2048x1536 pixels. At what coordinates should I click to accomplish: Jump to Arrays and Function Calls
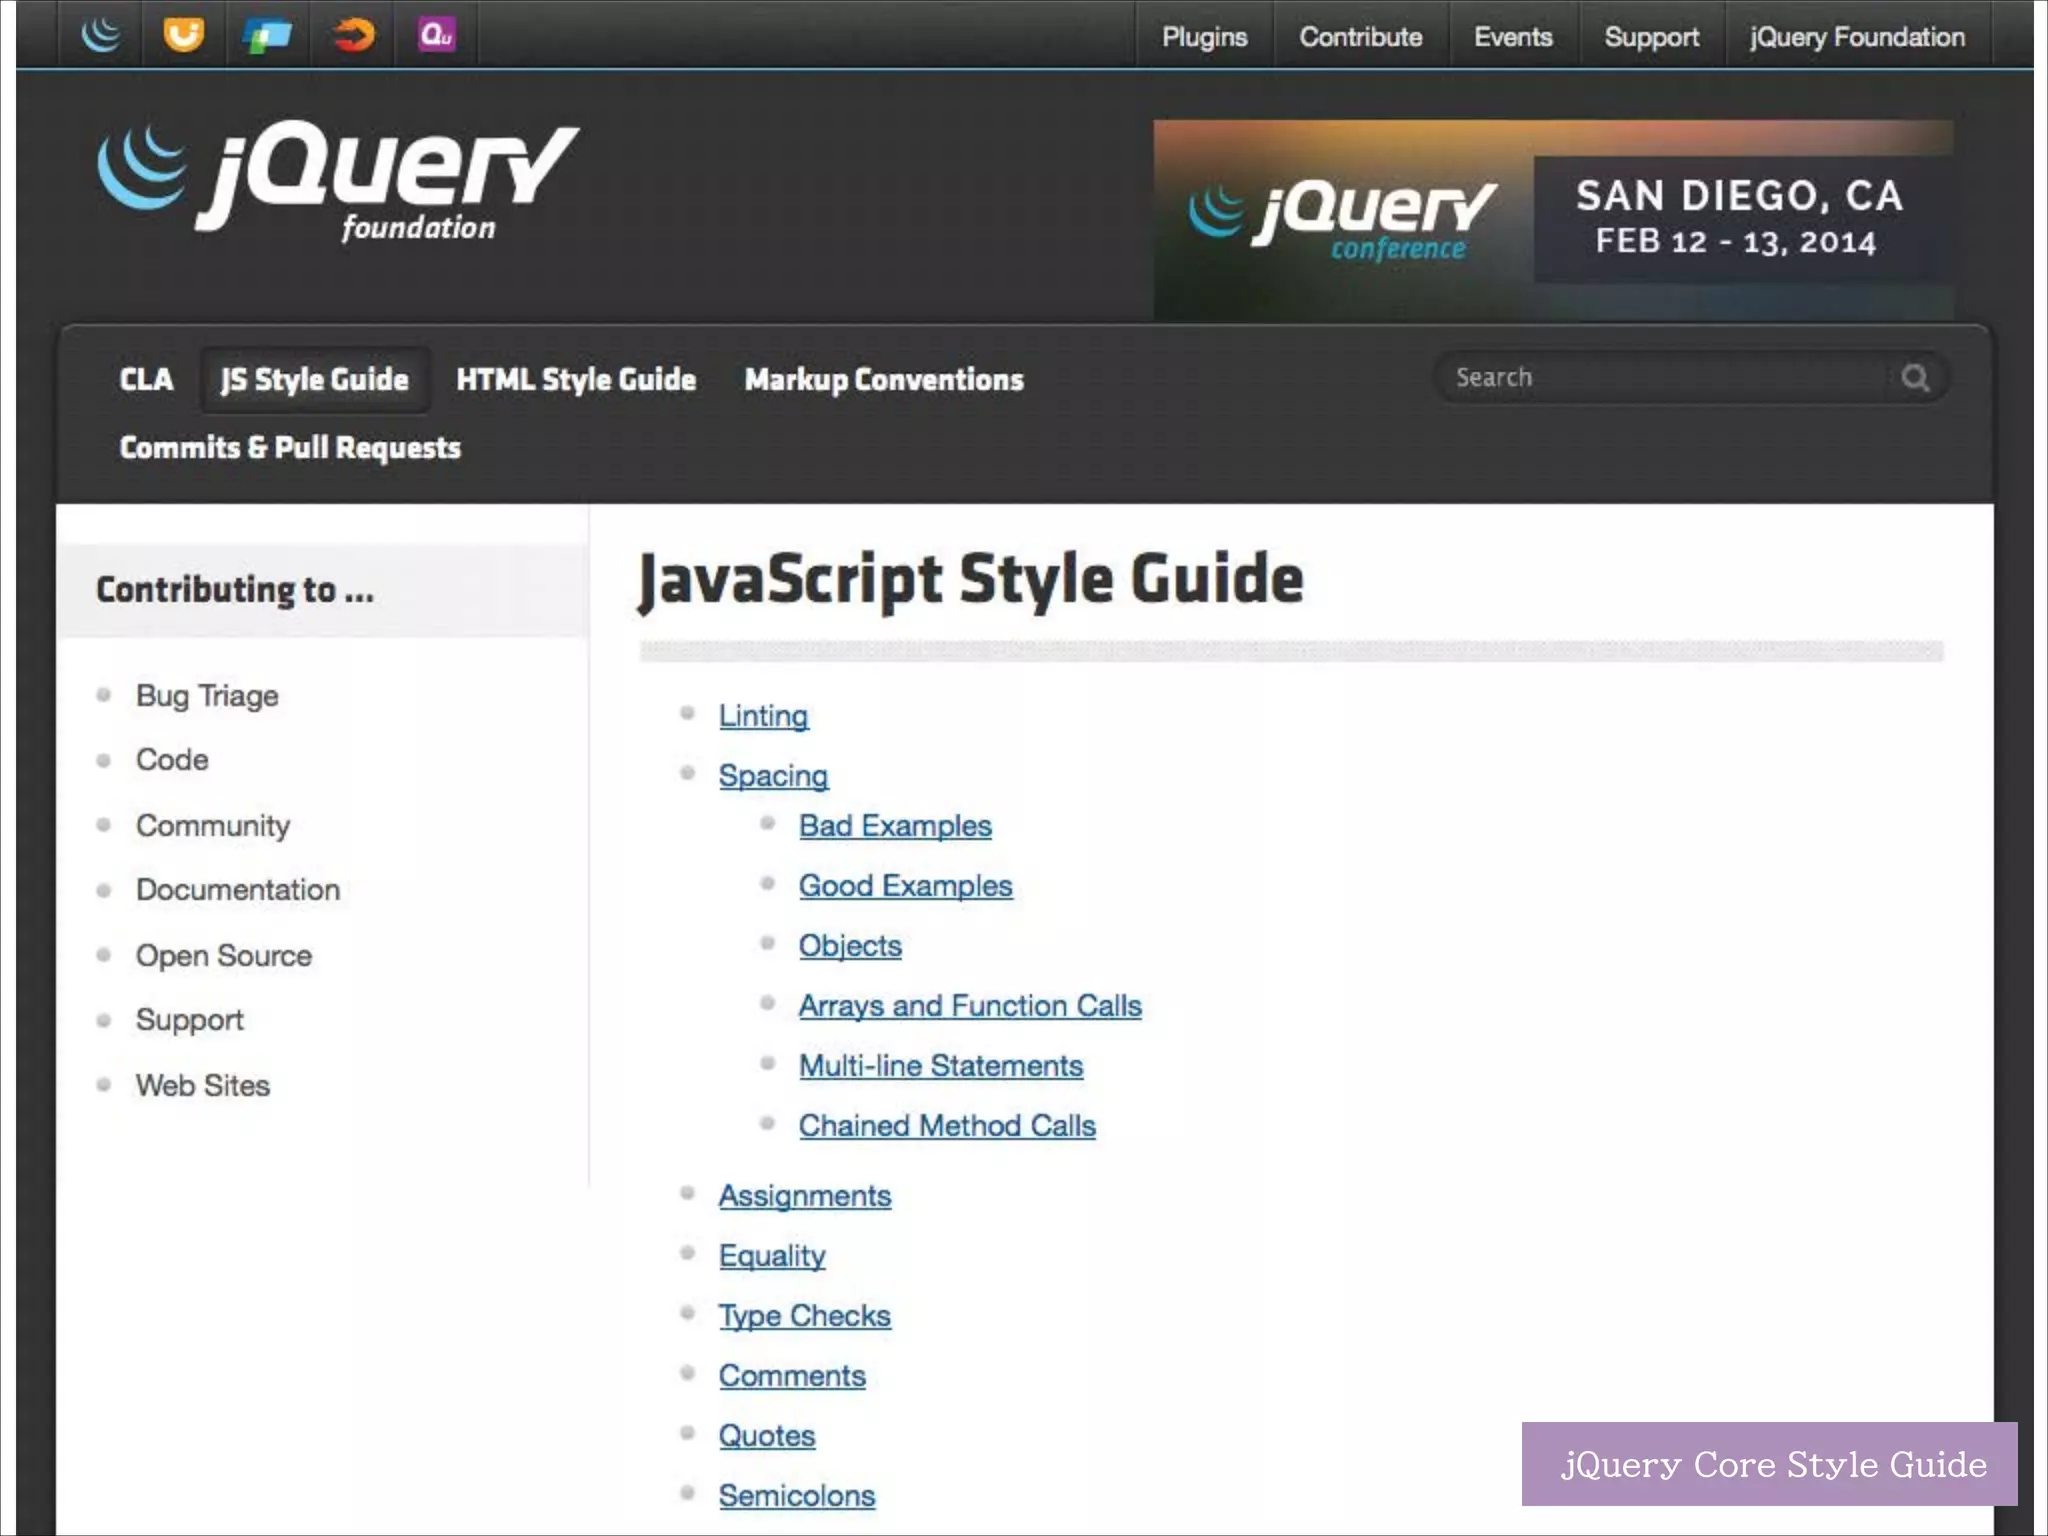pyautogui.click(x=970, y=1006)
